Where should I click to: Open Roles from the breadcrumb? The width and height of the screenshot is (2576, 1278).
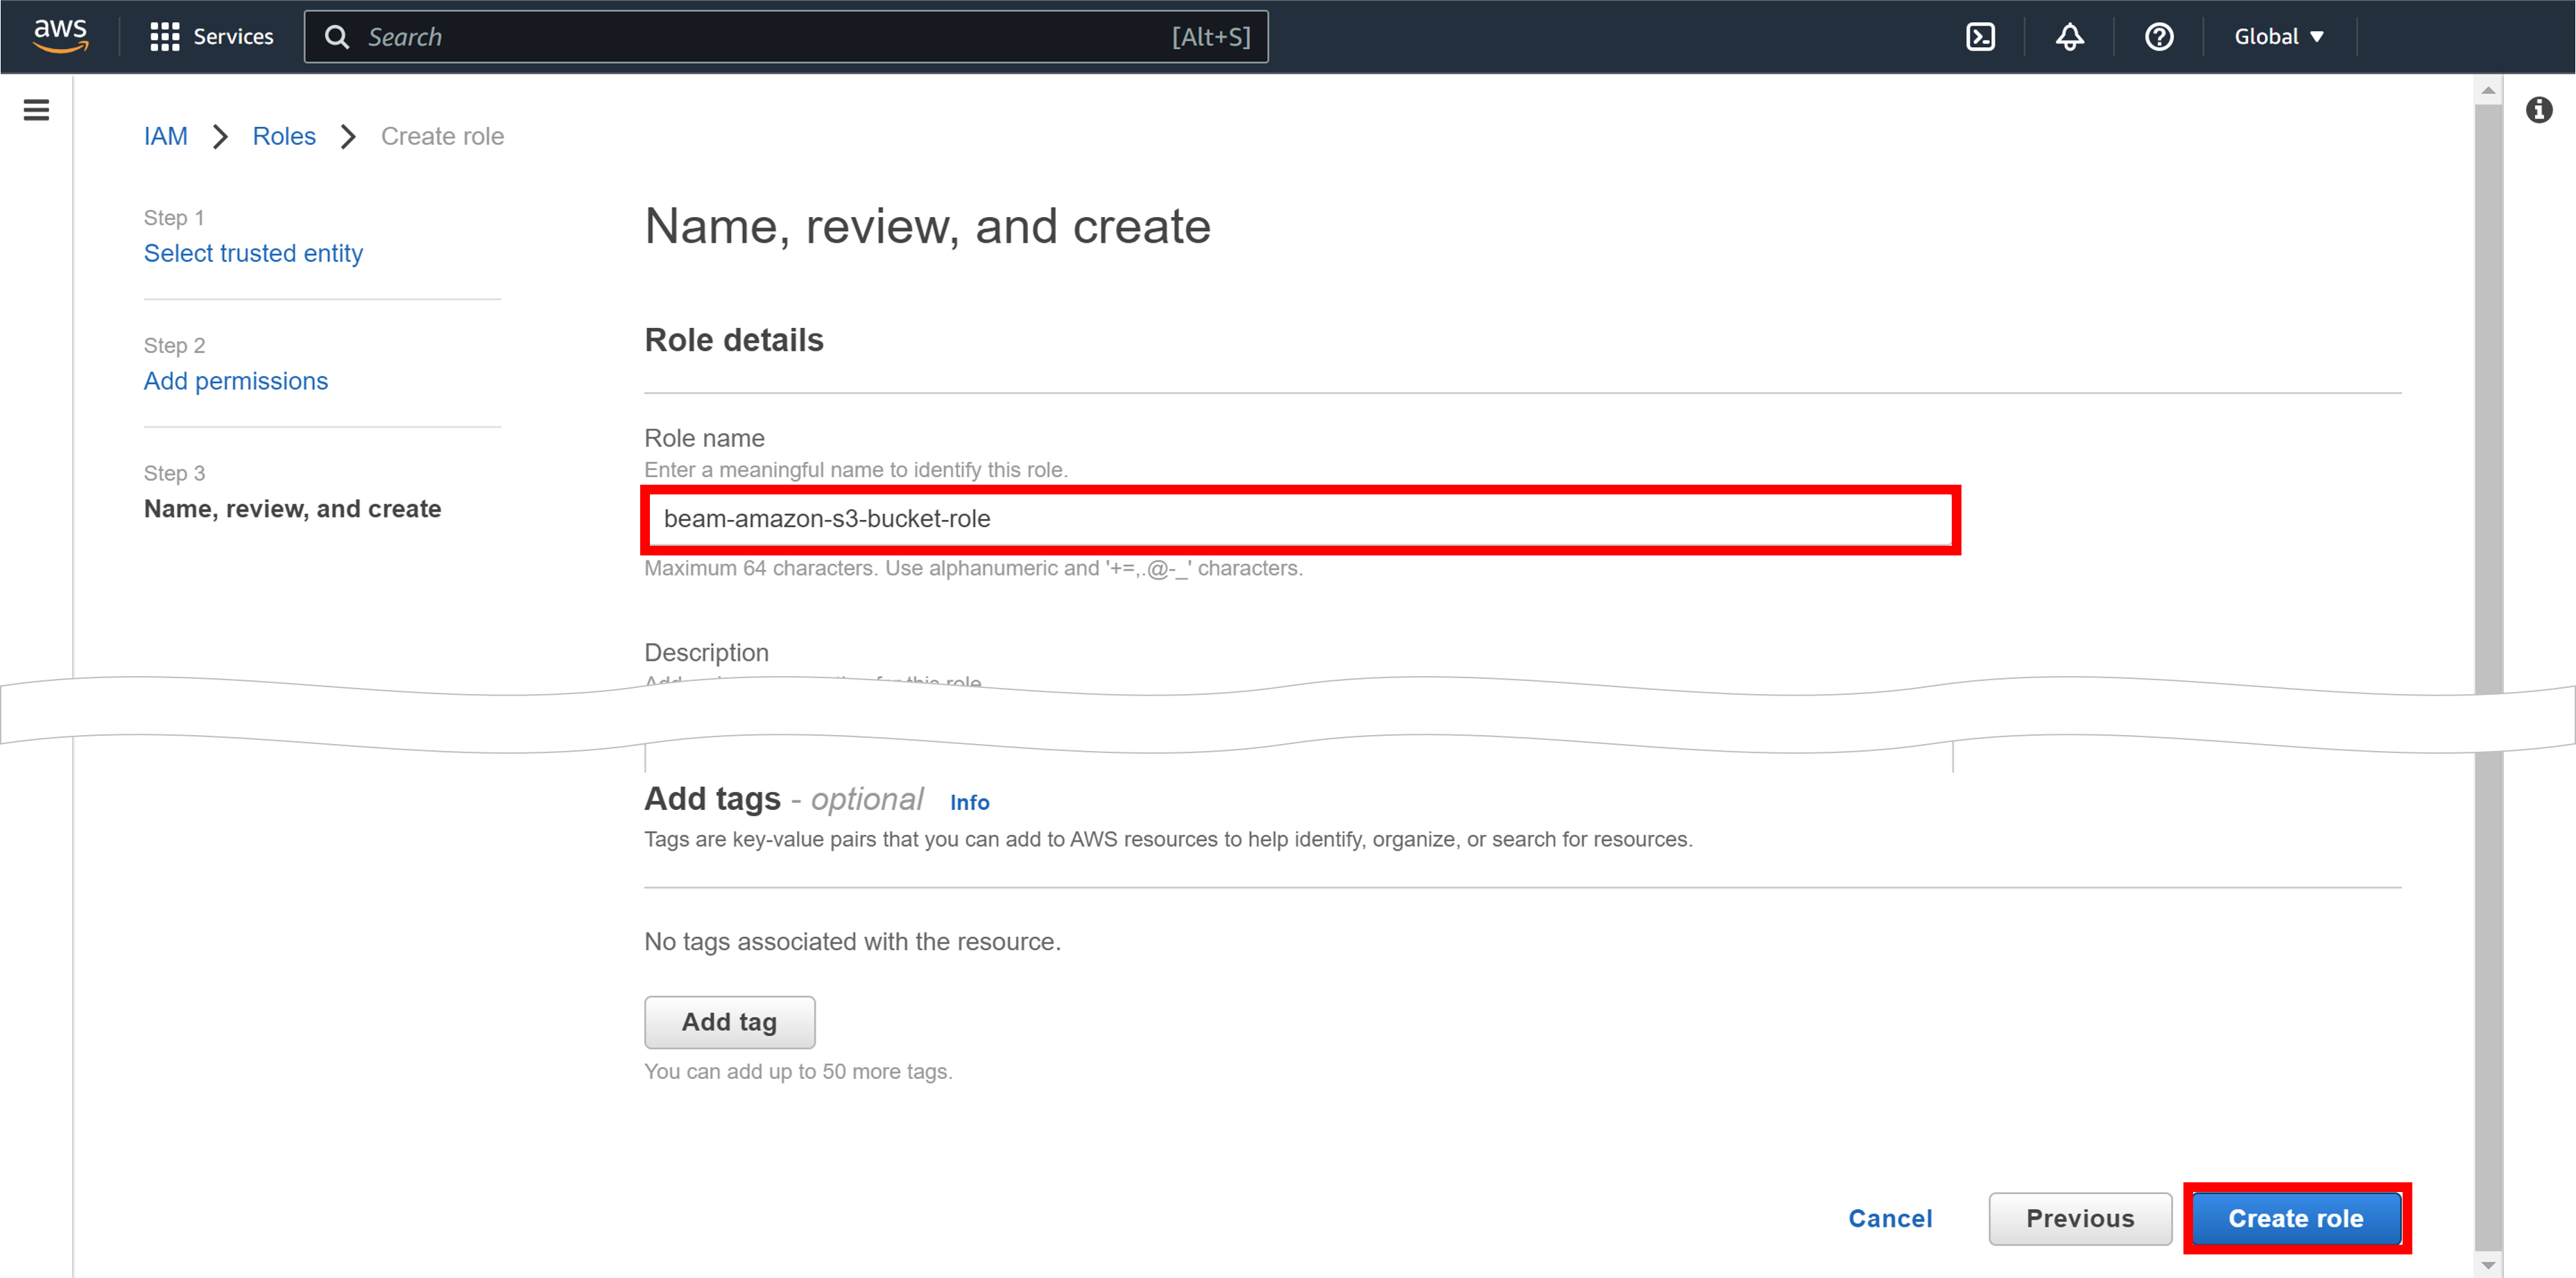(284, 136)
